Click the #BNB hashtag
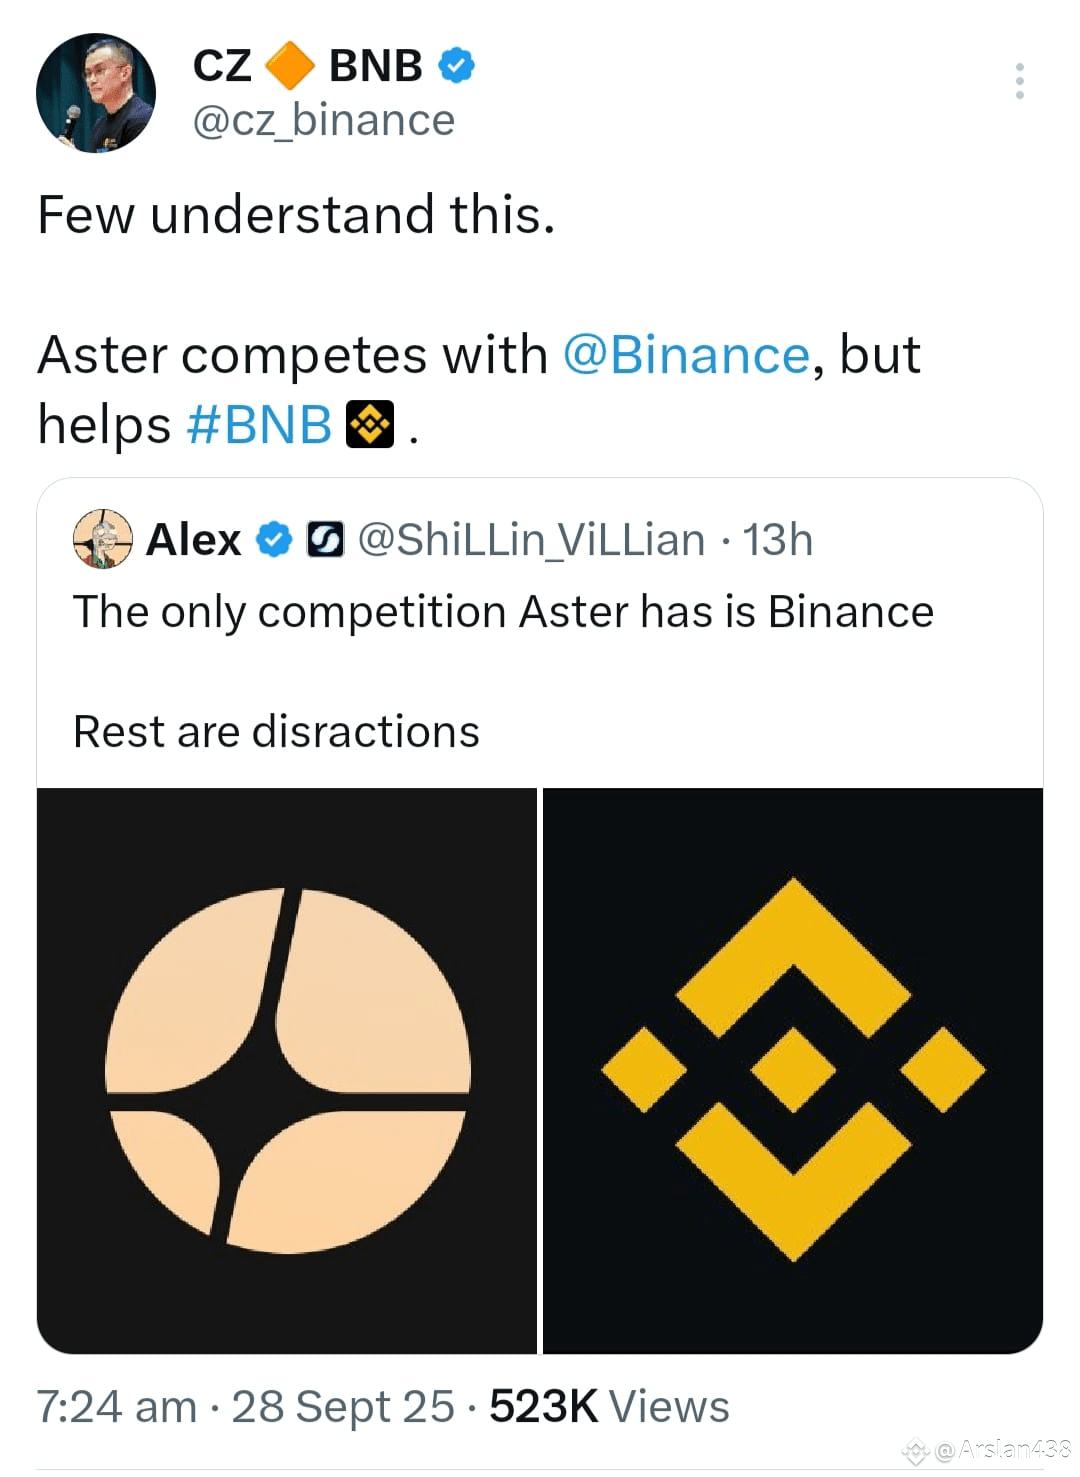The height and width of the screenshot is (1477, 1080). click(x=258, y=424)
